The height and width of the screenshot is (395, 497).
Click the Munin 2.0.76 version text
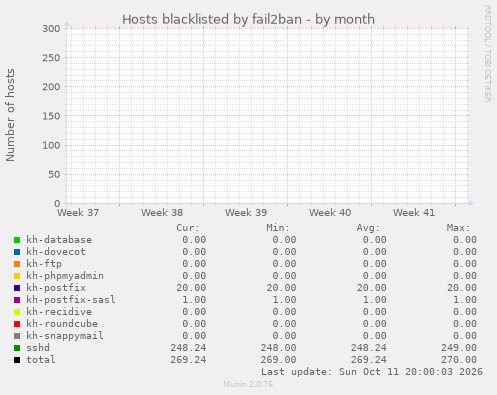[x=248, y=384]
